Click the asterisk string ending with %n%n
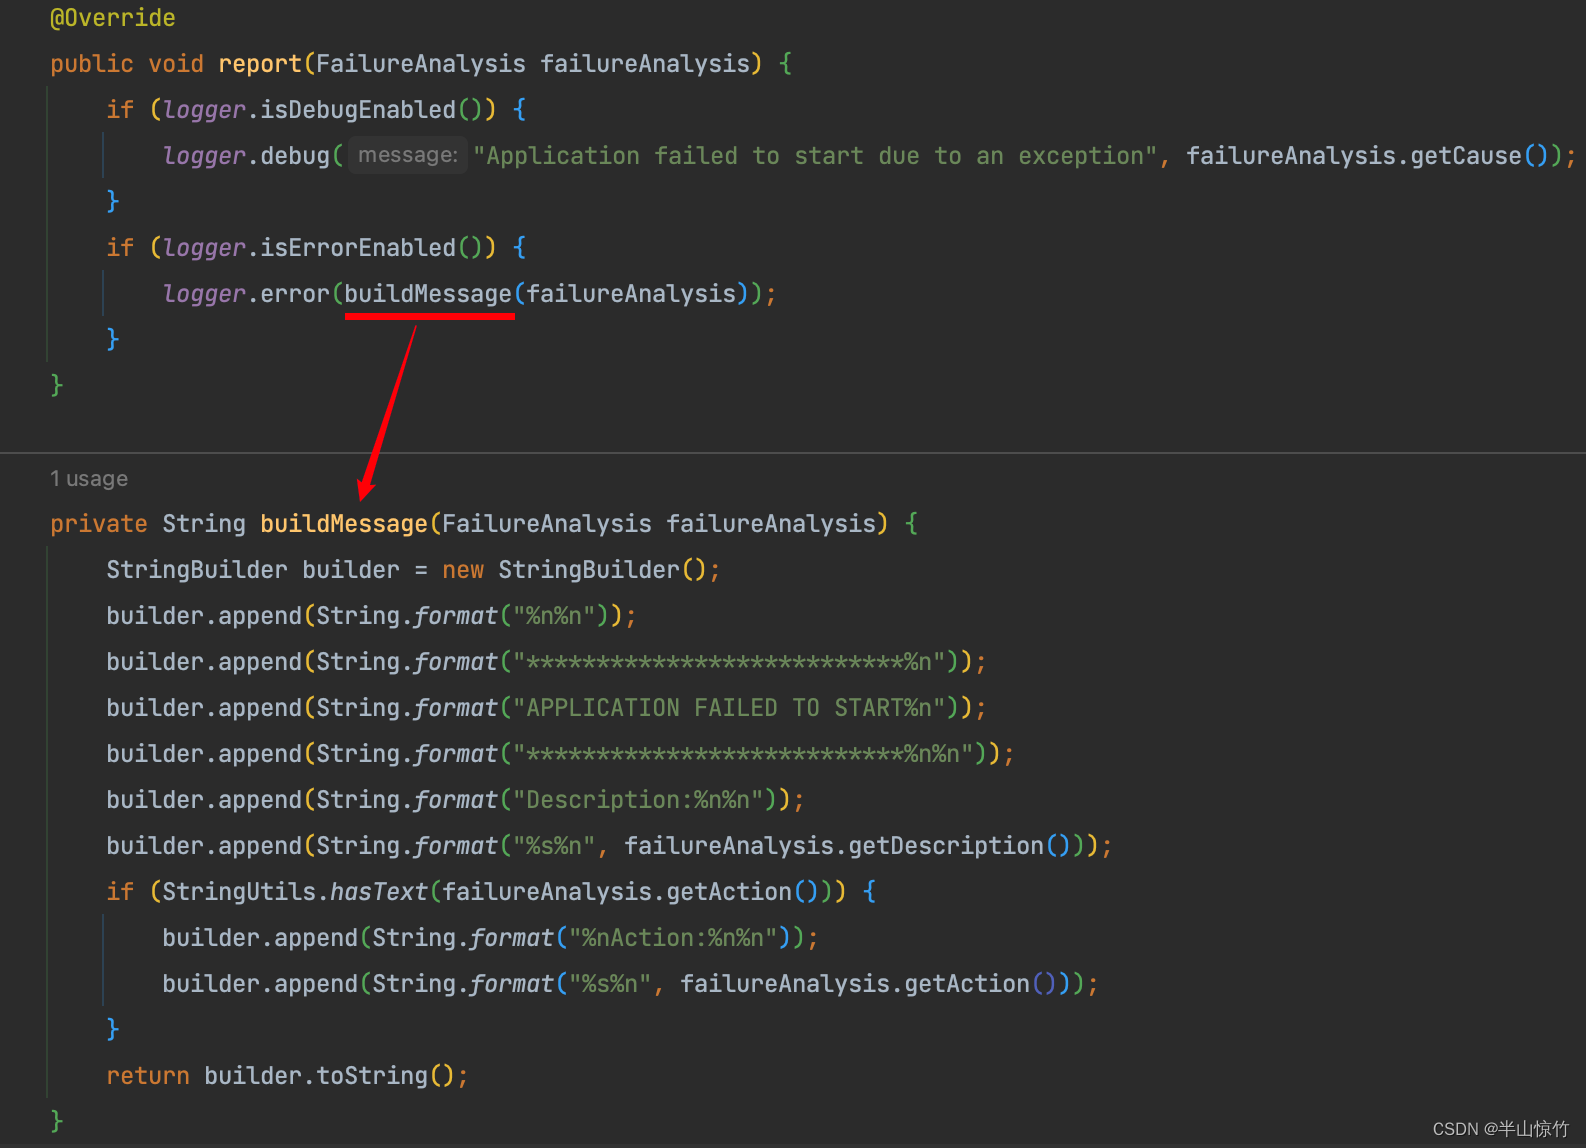Viewport: 1586px width, 1148px height. pos(743,754)
